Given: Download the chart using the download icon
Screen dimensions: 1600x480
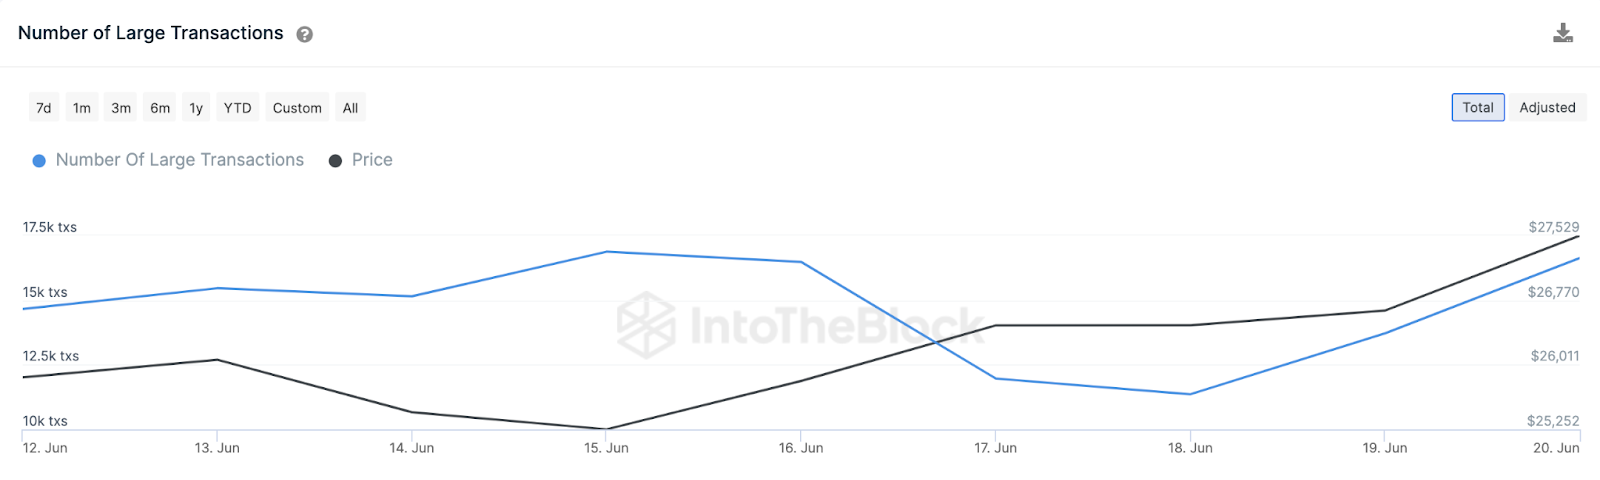Looking at the screenshot, I should [1563, 33].
